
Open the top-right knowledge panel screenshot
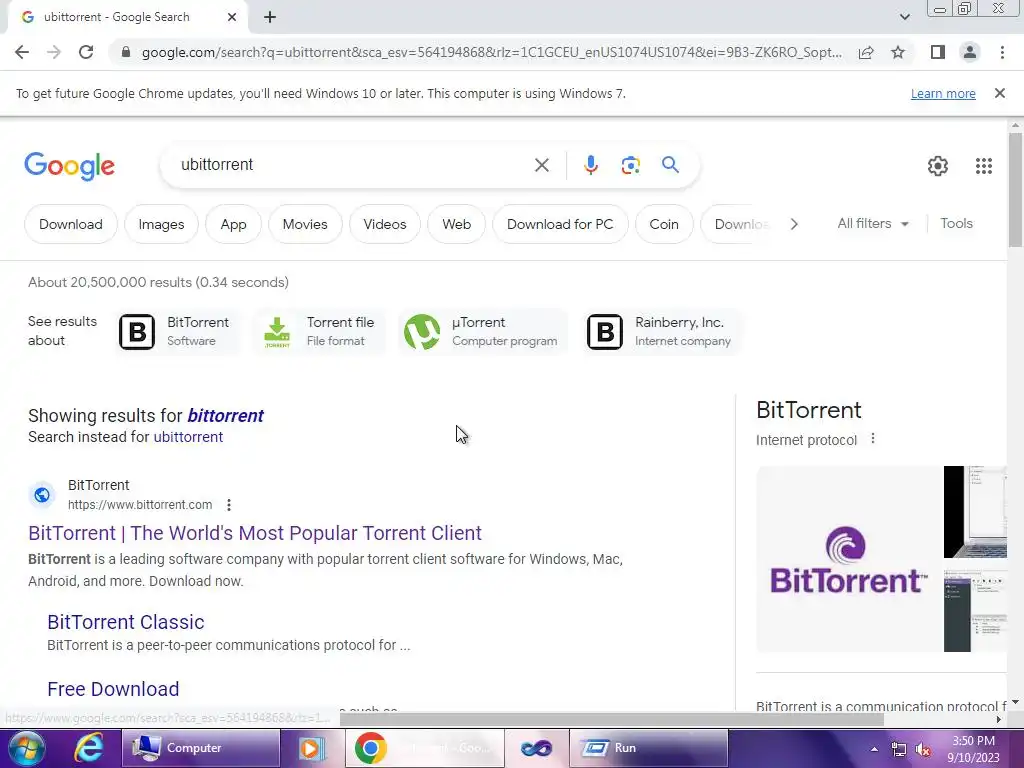pos(975,512)
